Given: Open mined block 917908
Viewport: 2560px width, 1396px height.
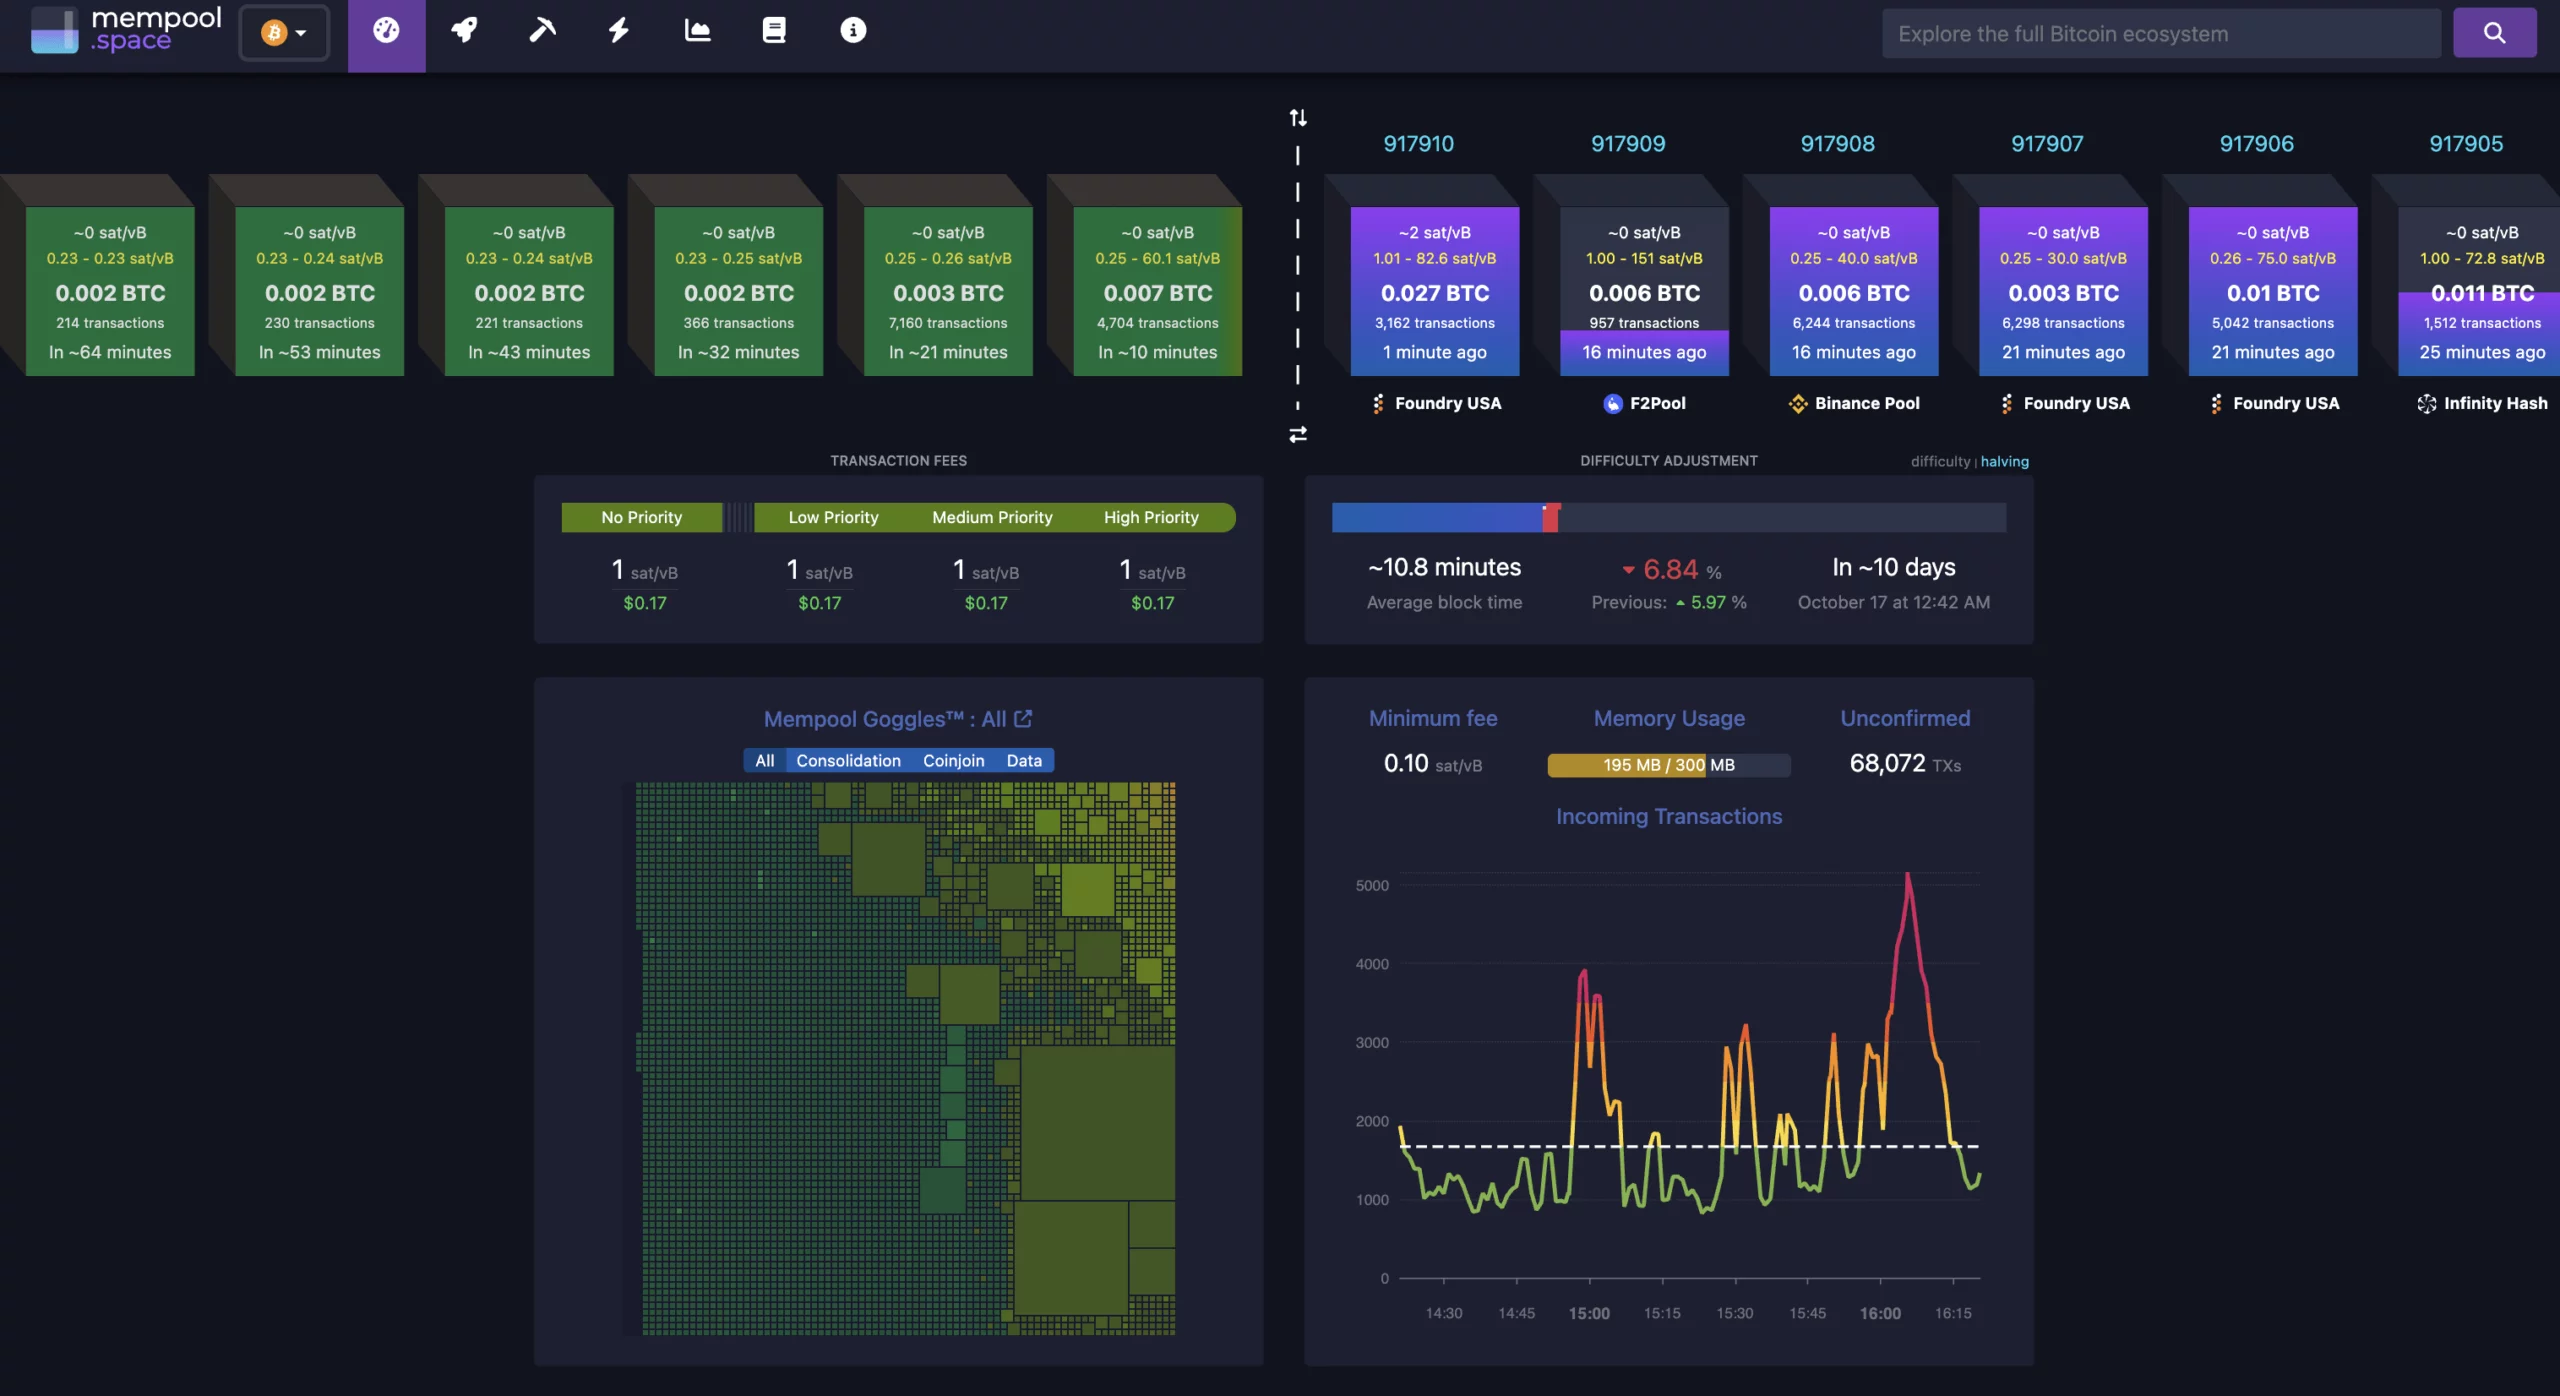Looking at the screenshot, I should (1853, 290).
